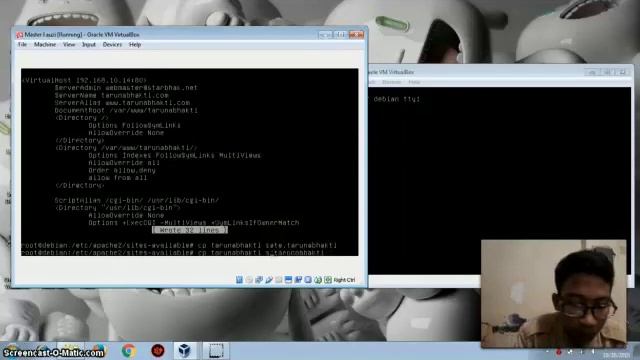This screenshot has height=360, width=640.
Task: Click the ScriptAlias /cgi-bin/ line
Action: click(137, 200)
